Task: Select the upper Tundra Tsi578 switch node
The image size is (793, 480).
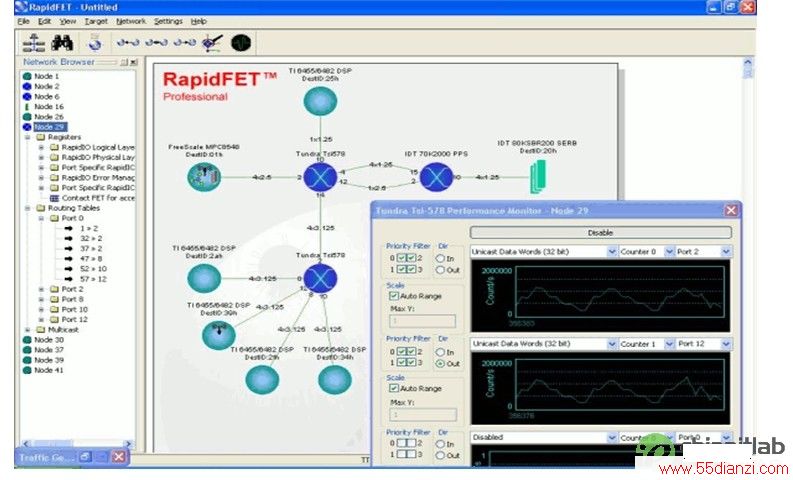Action: pyautogui.click(x=320, y=178)
